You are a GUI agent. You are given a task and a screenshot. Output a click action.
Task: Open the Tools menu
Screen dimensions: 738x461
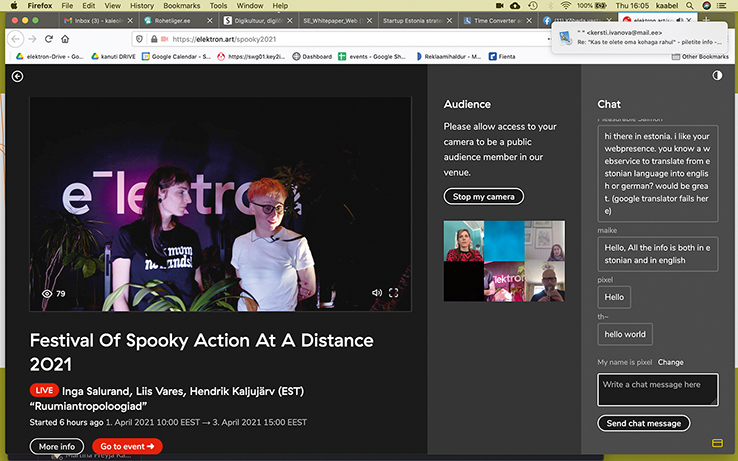pyautogui.click(x=218, y=6)
